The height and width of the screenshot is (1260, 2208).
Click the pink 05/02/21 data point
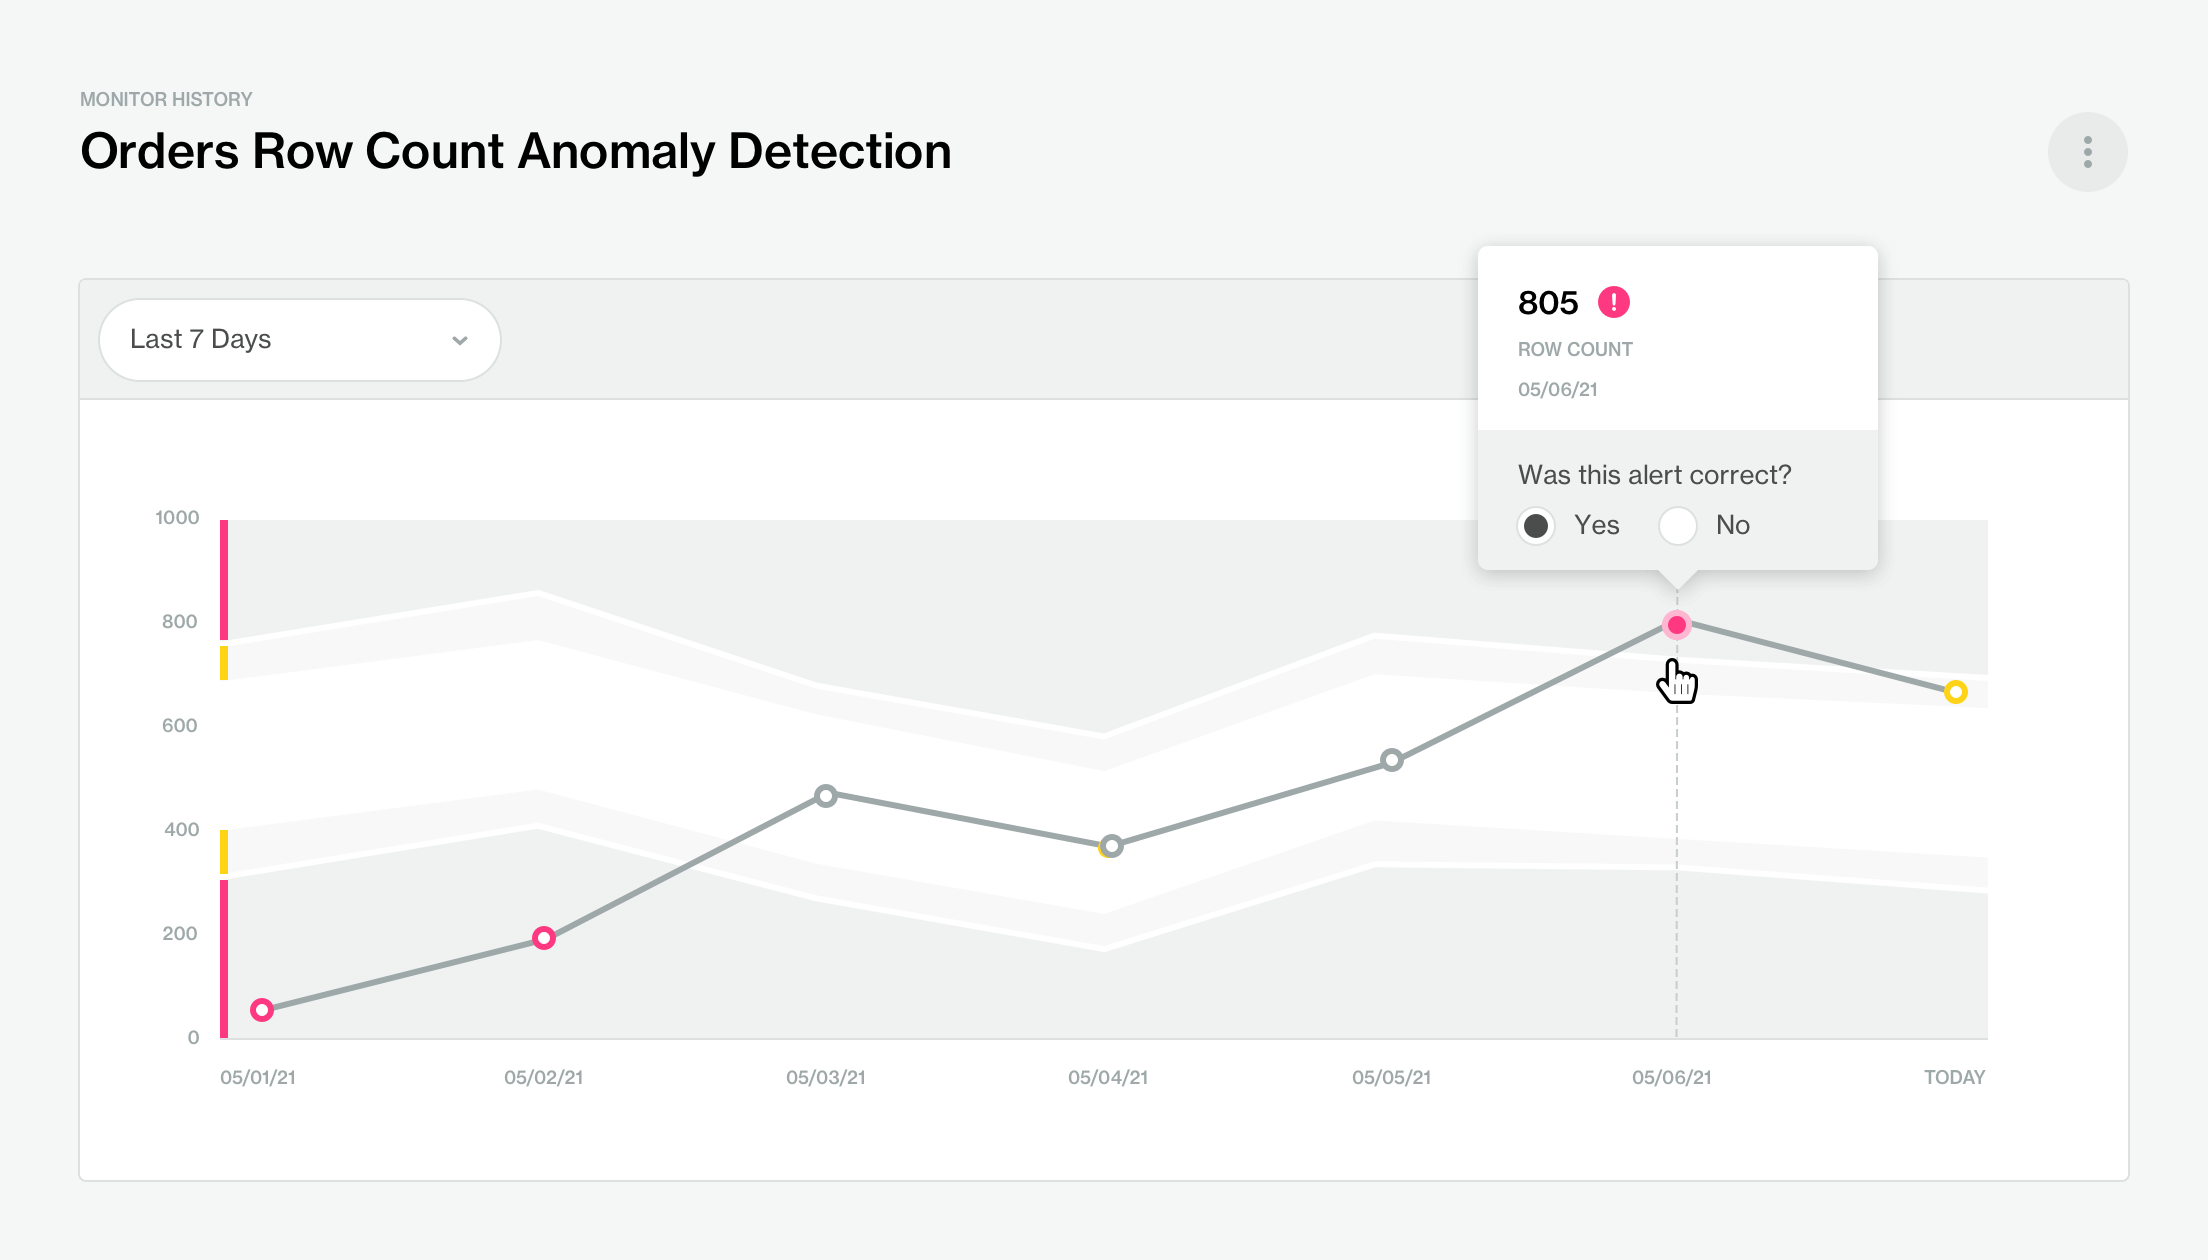coord(544,938)
